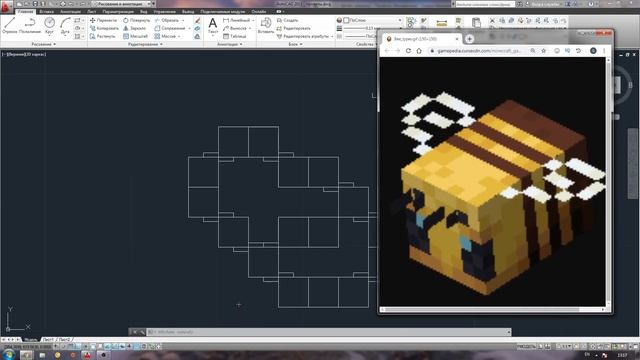Click the Масштаб (Scale) tool
The height and width of the screenshot is (360, 640).
pyautogui.click(x=135, y=36)
